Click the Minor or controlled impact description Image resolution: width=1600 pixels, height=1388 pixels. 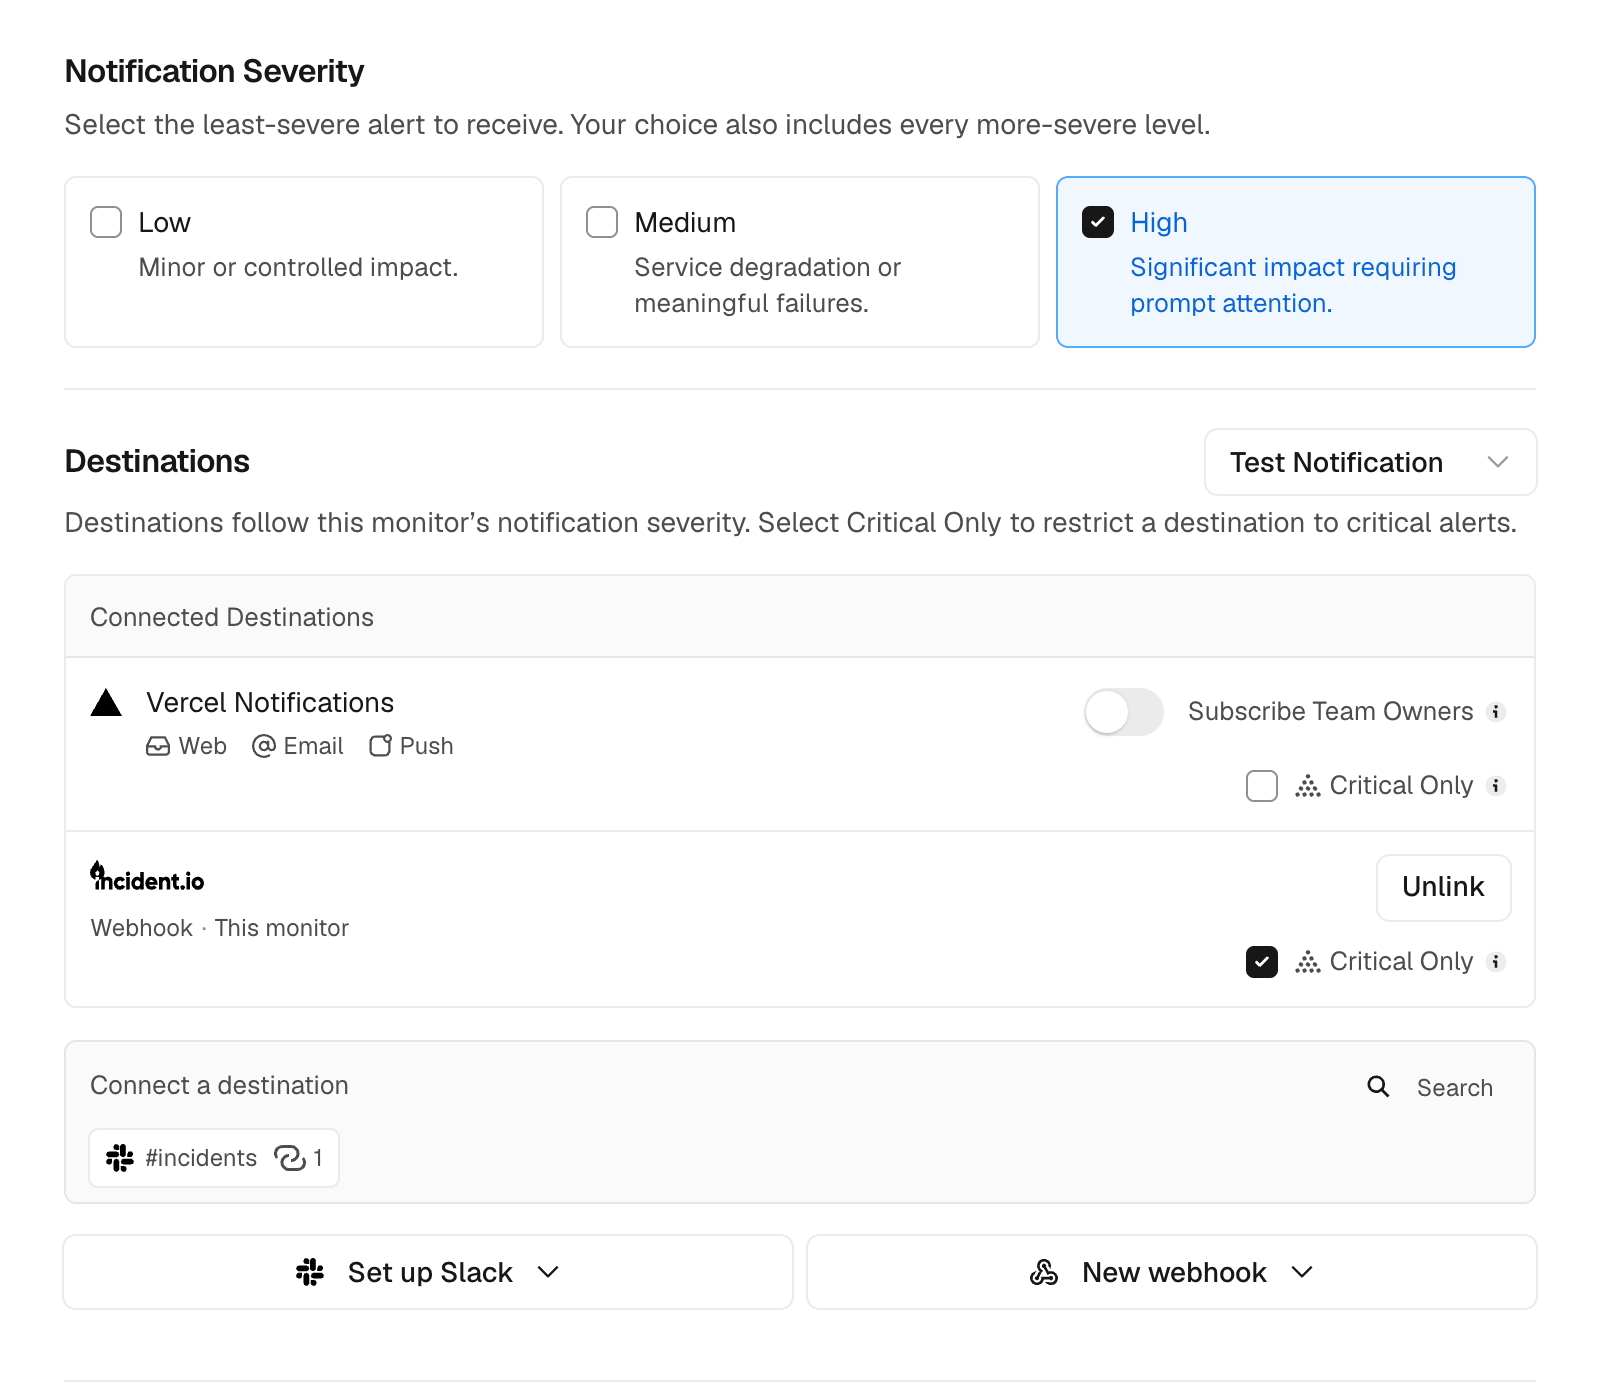(298, 267)
